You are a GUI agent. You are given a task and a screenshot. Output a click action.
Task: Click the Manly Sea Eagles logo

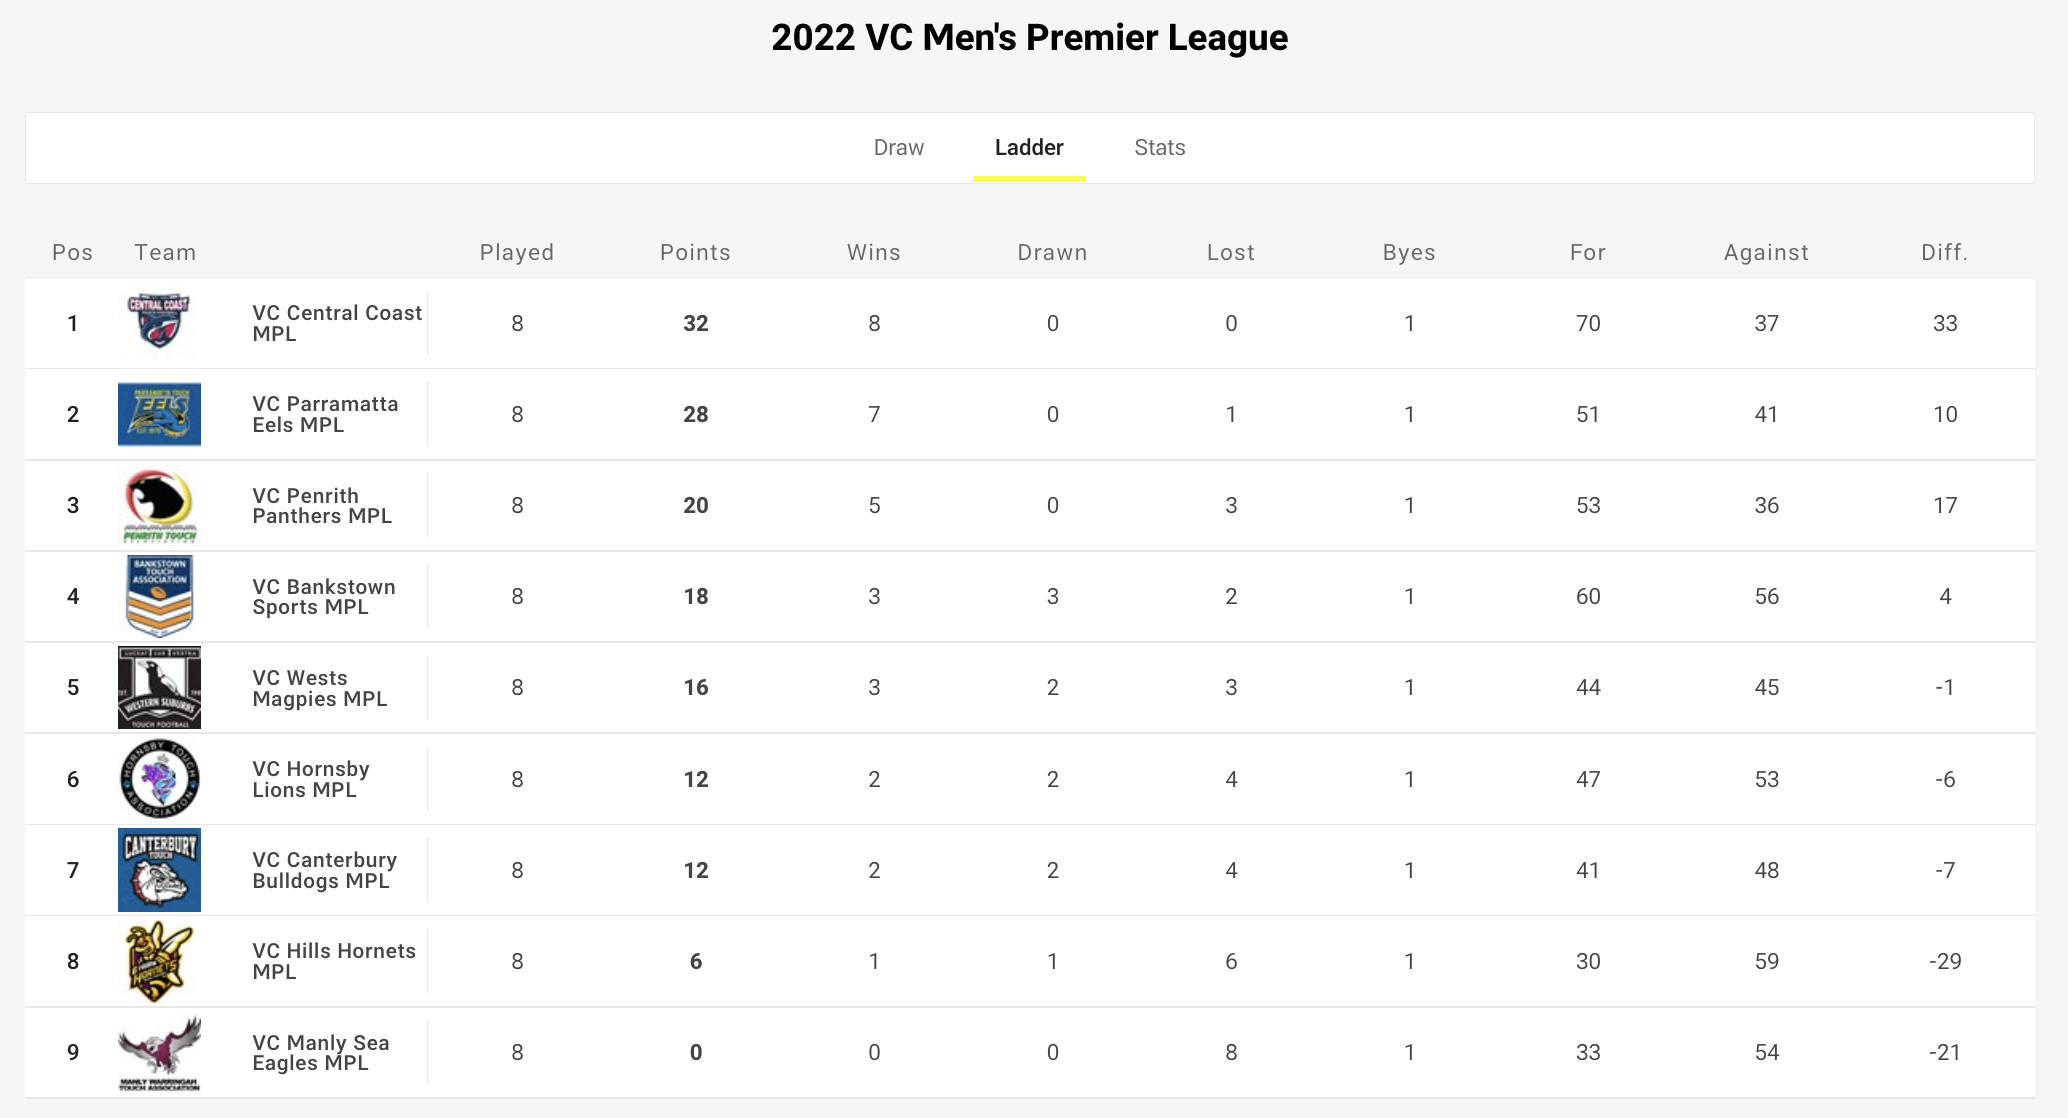pyautogui.click(x=159, y=1052)
